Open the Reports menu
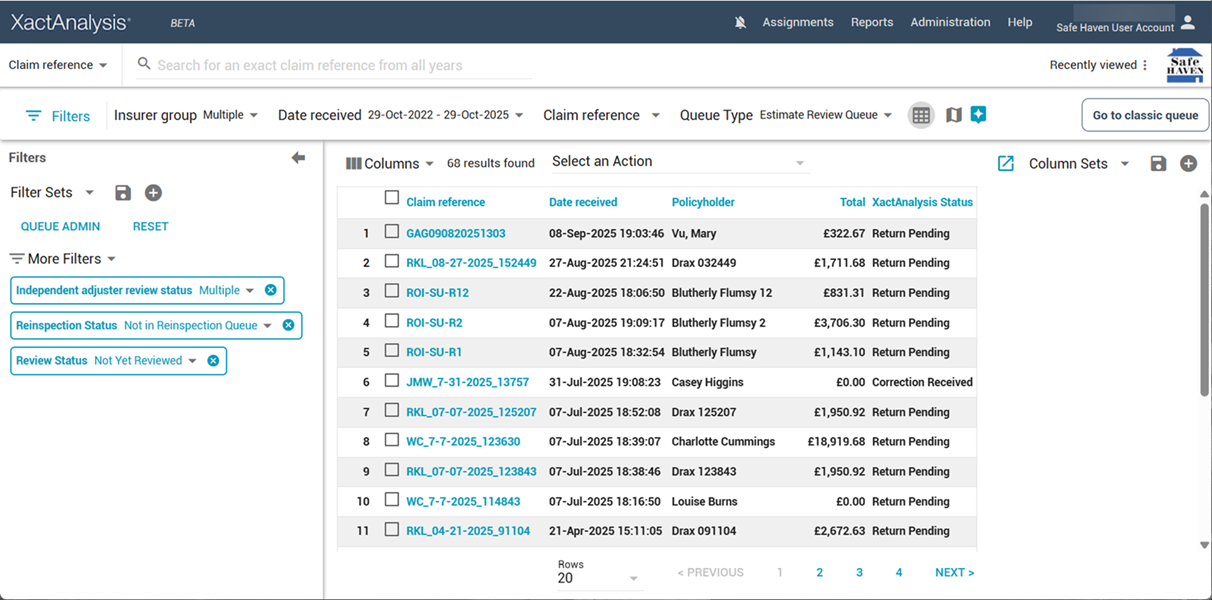1212x600 pixels. 871,22
